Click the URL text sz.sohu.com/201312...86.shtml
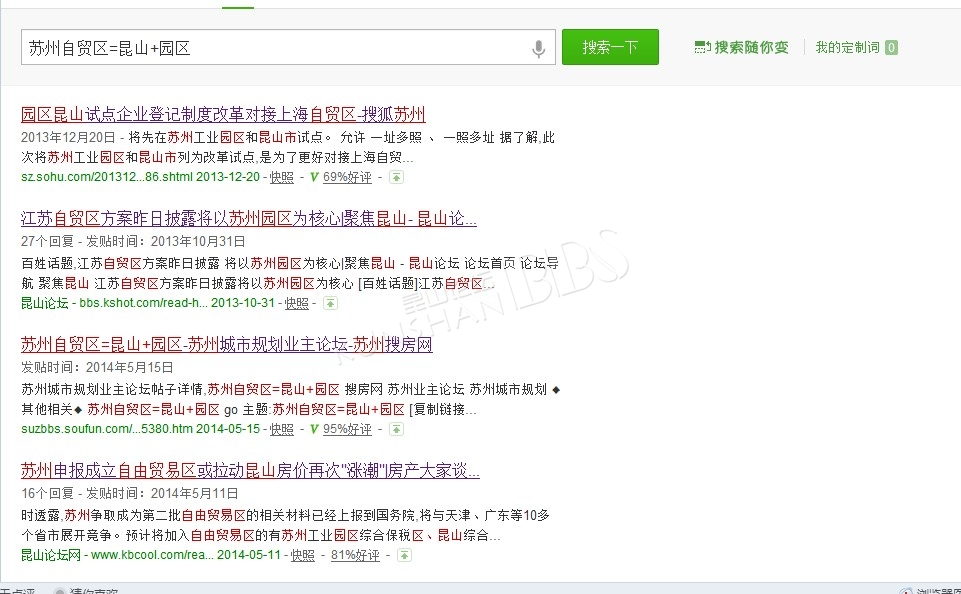 coord(107,177)
